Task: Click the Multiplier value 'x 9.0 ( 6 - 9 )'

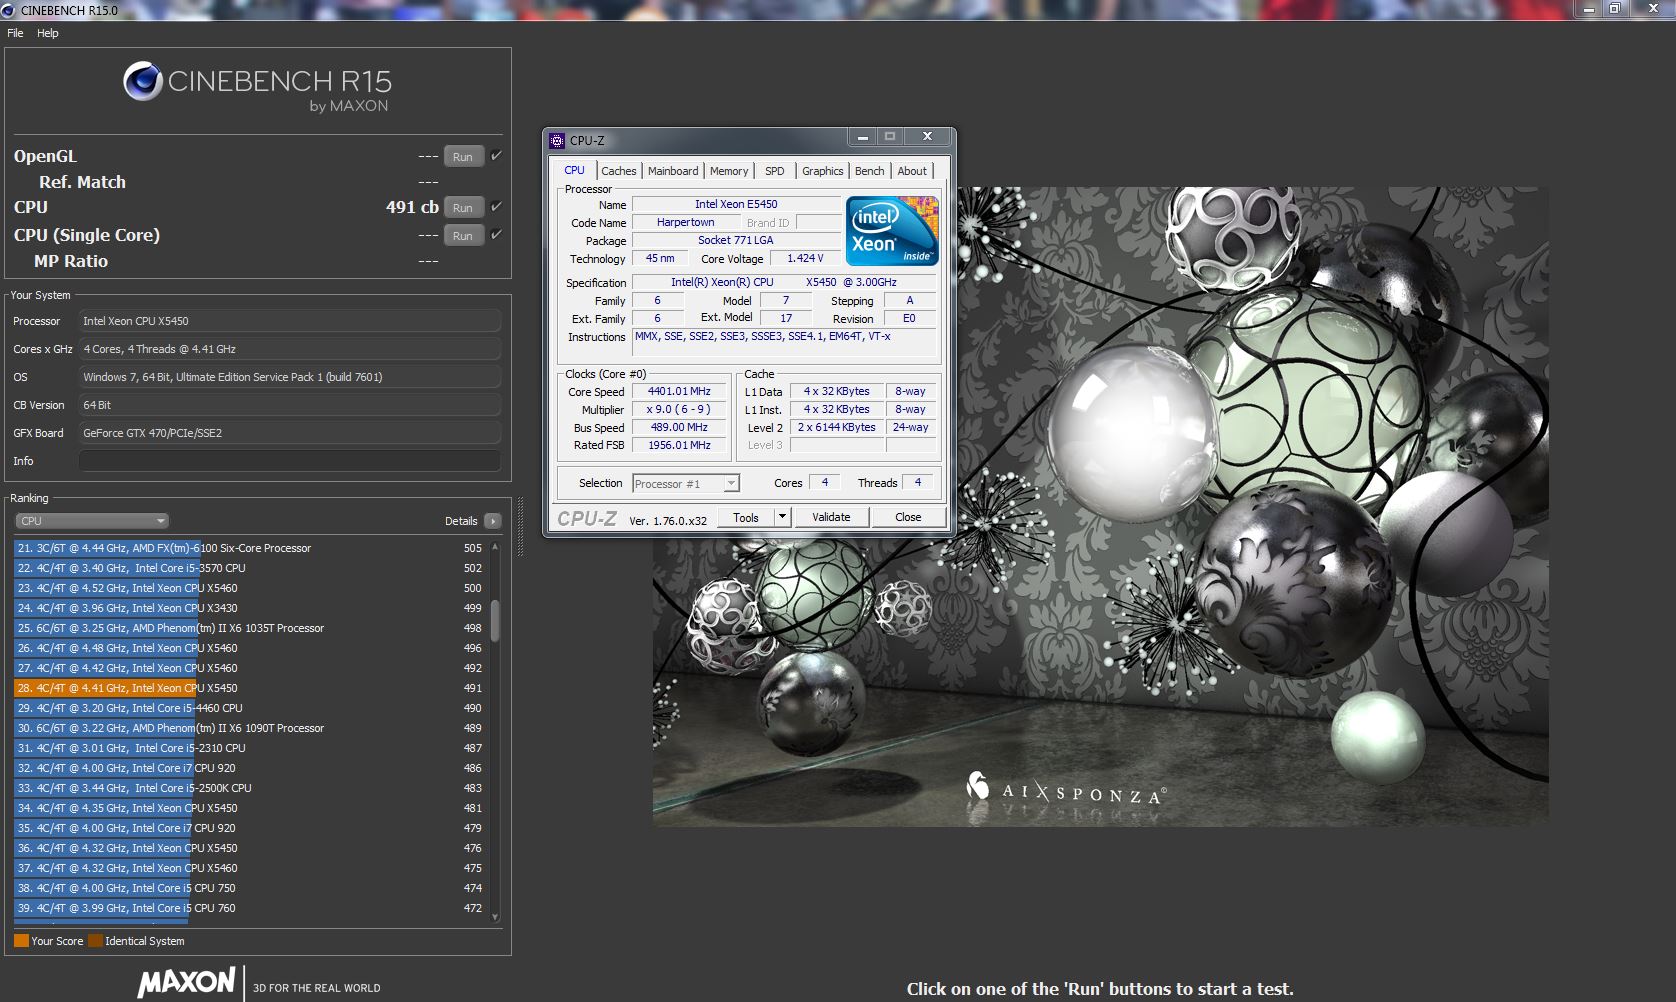Action: coord(679,409)
